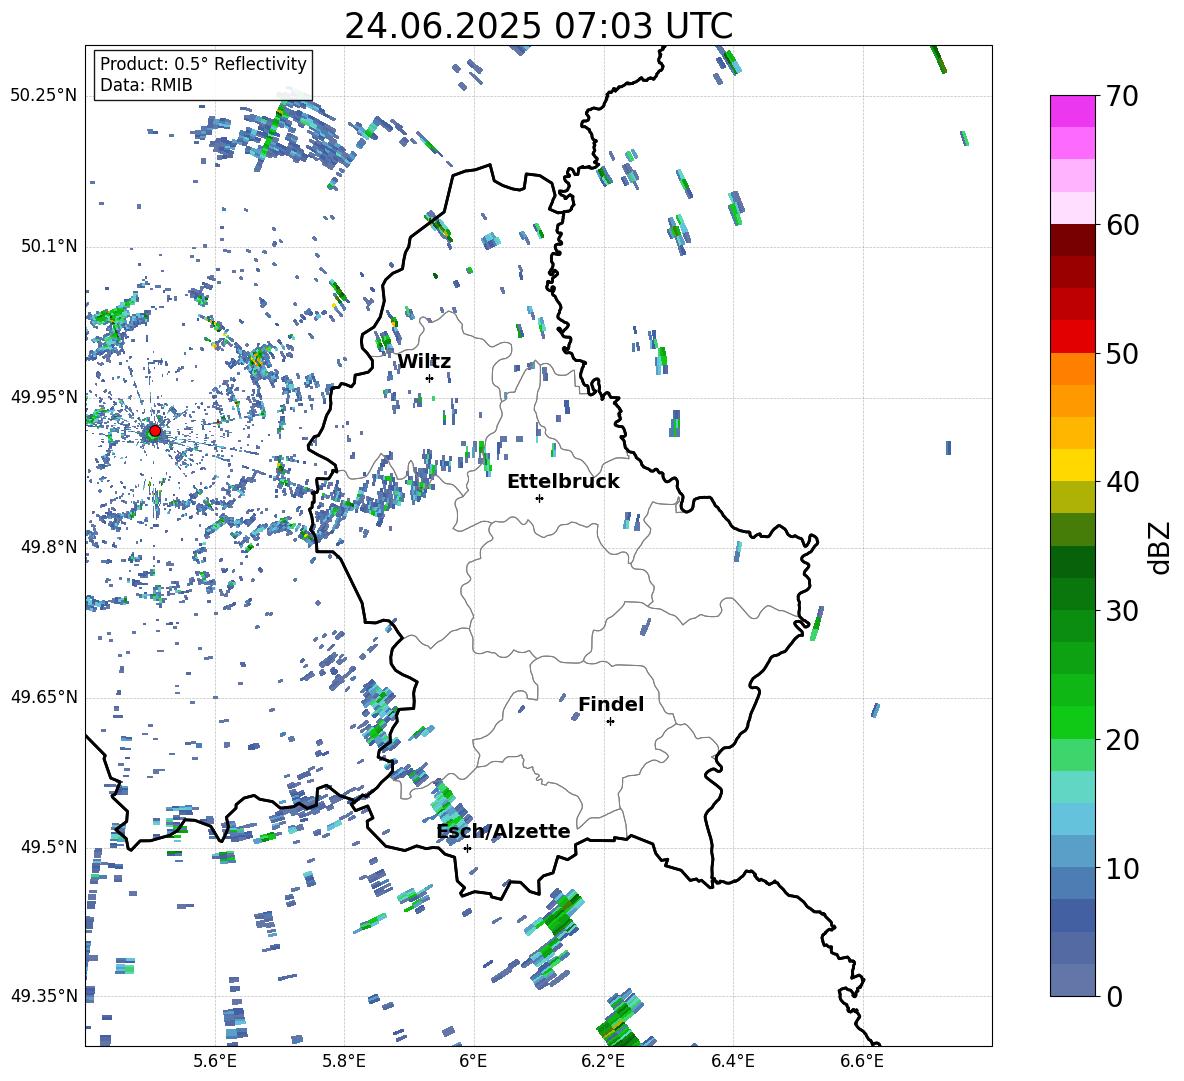Click the 49.5°N latitude label
This screenshot has width=1184, height=1081.
tap(48, 846)
